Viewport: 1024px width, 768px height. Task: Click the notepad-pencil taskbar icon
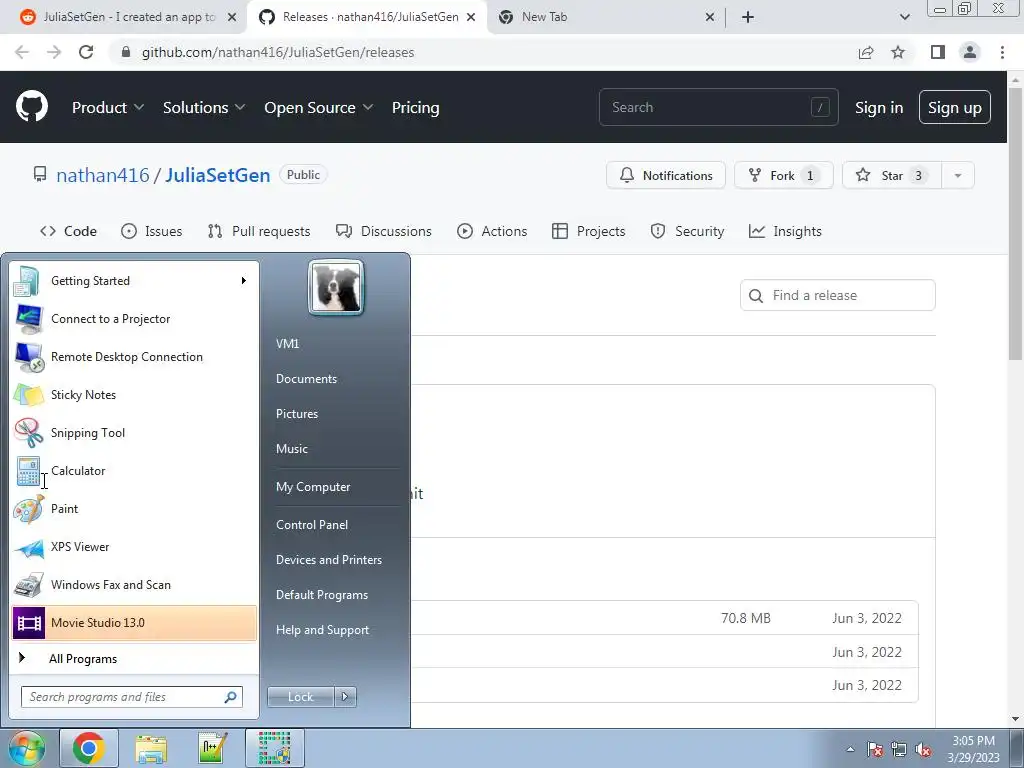[212, 748]
